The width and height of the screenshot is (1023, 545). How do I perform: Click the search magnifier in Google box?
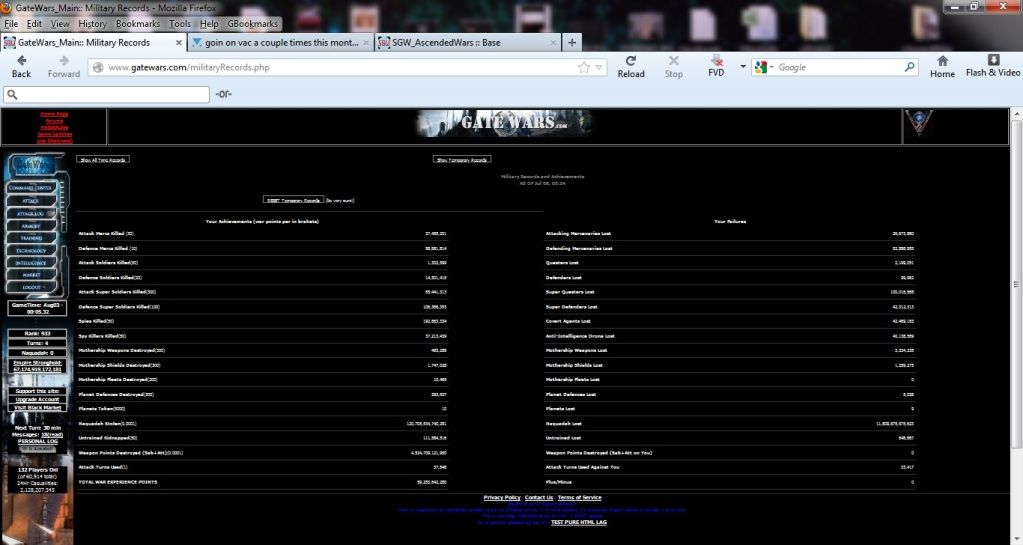click(910, 67)
